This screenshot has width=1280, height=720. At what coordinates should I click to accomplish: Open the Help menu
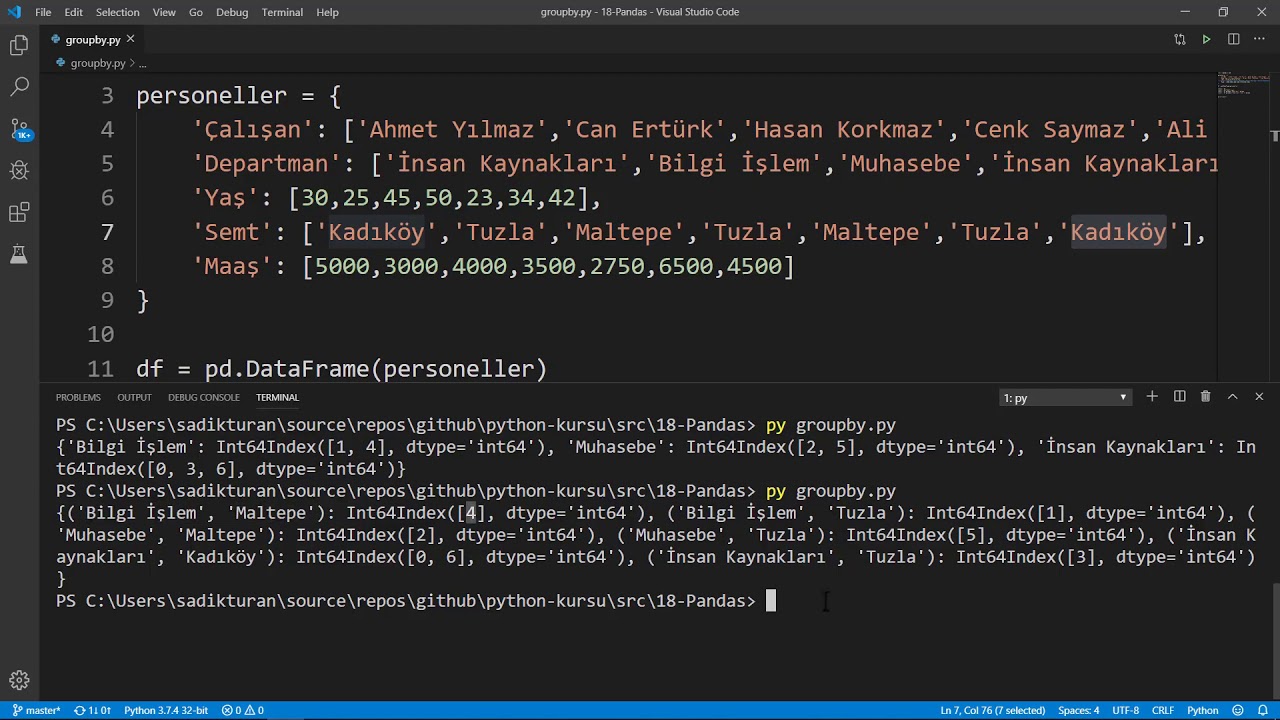(x=327, y=12)
